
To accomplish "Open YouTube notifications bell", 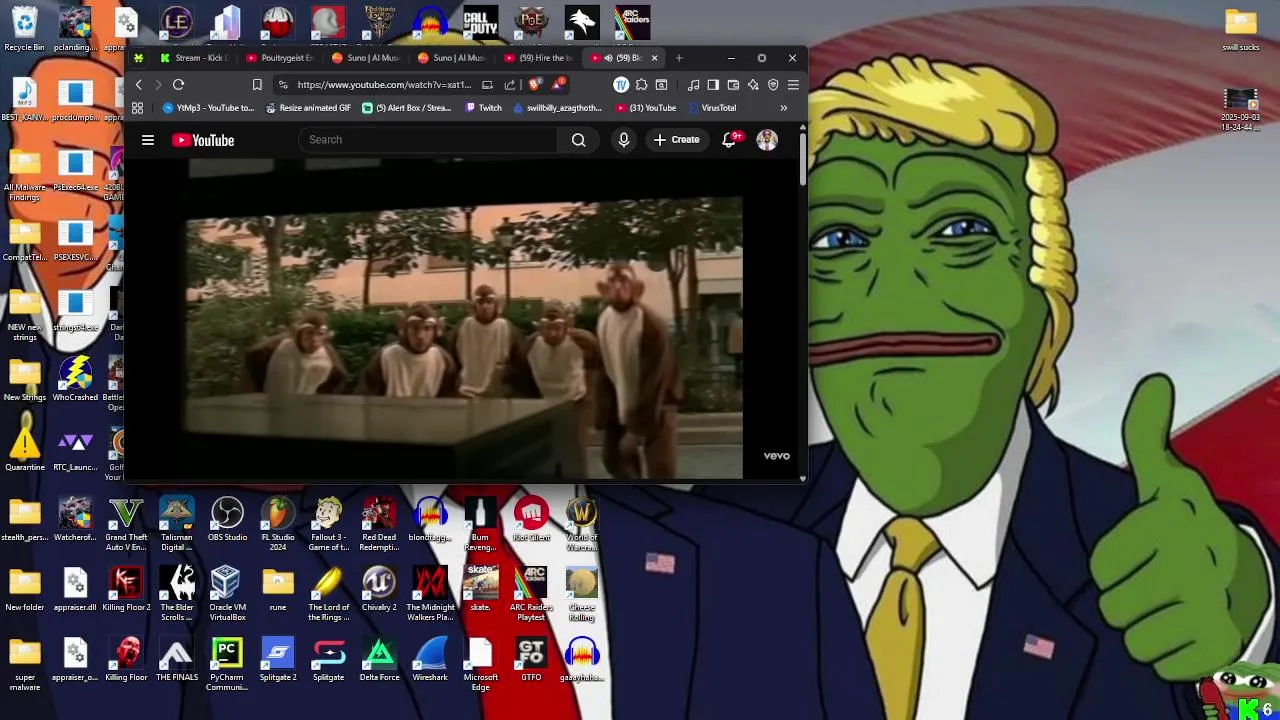I will pos(730,140).
